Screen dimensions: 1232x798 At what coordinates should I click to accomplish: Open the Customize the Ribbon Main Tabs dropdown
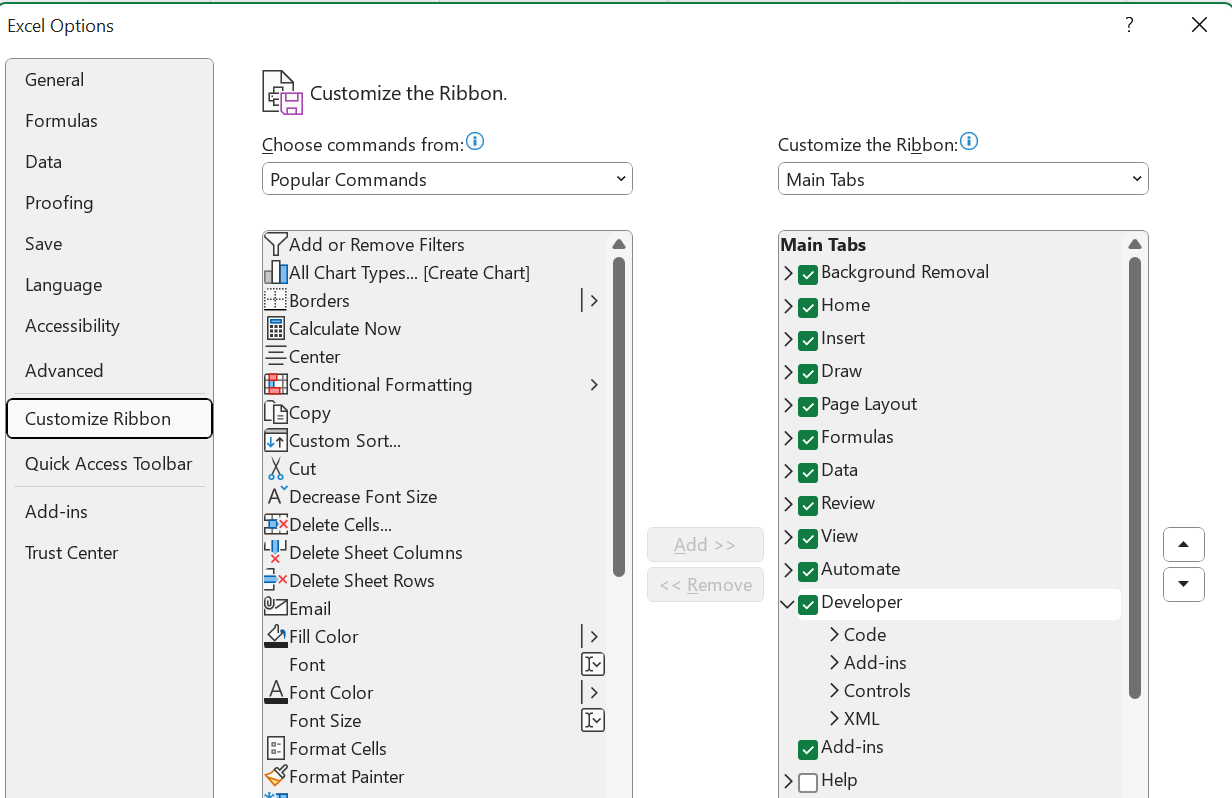(963, 179)
